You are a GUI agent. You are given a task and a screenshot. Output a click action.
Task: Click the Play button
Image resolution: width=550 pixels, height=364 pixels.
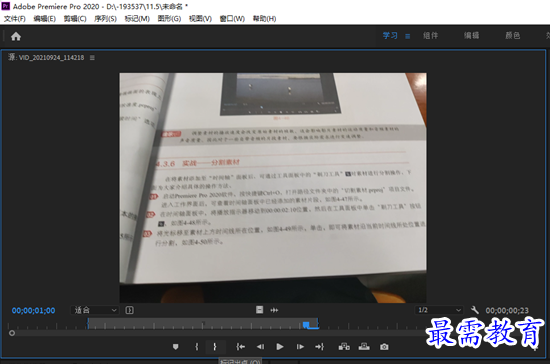[280, 347]
